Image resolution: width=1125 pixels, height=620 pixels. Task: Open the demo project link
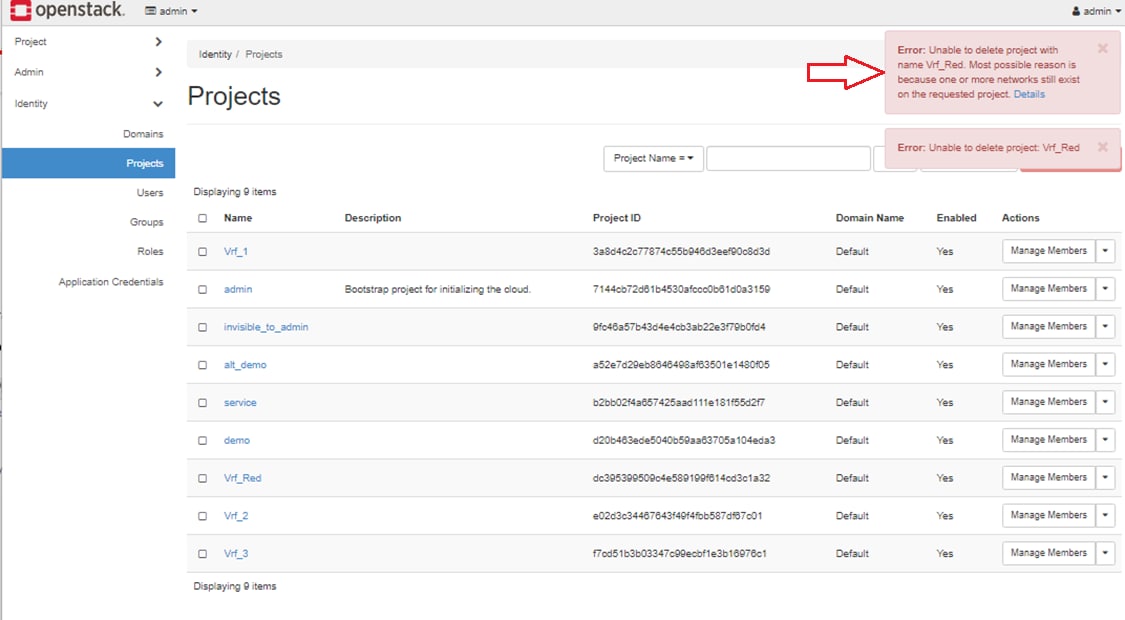tap(237, 441)
